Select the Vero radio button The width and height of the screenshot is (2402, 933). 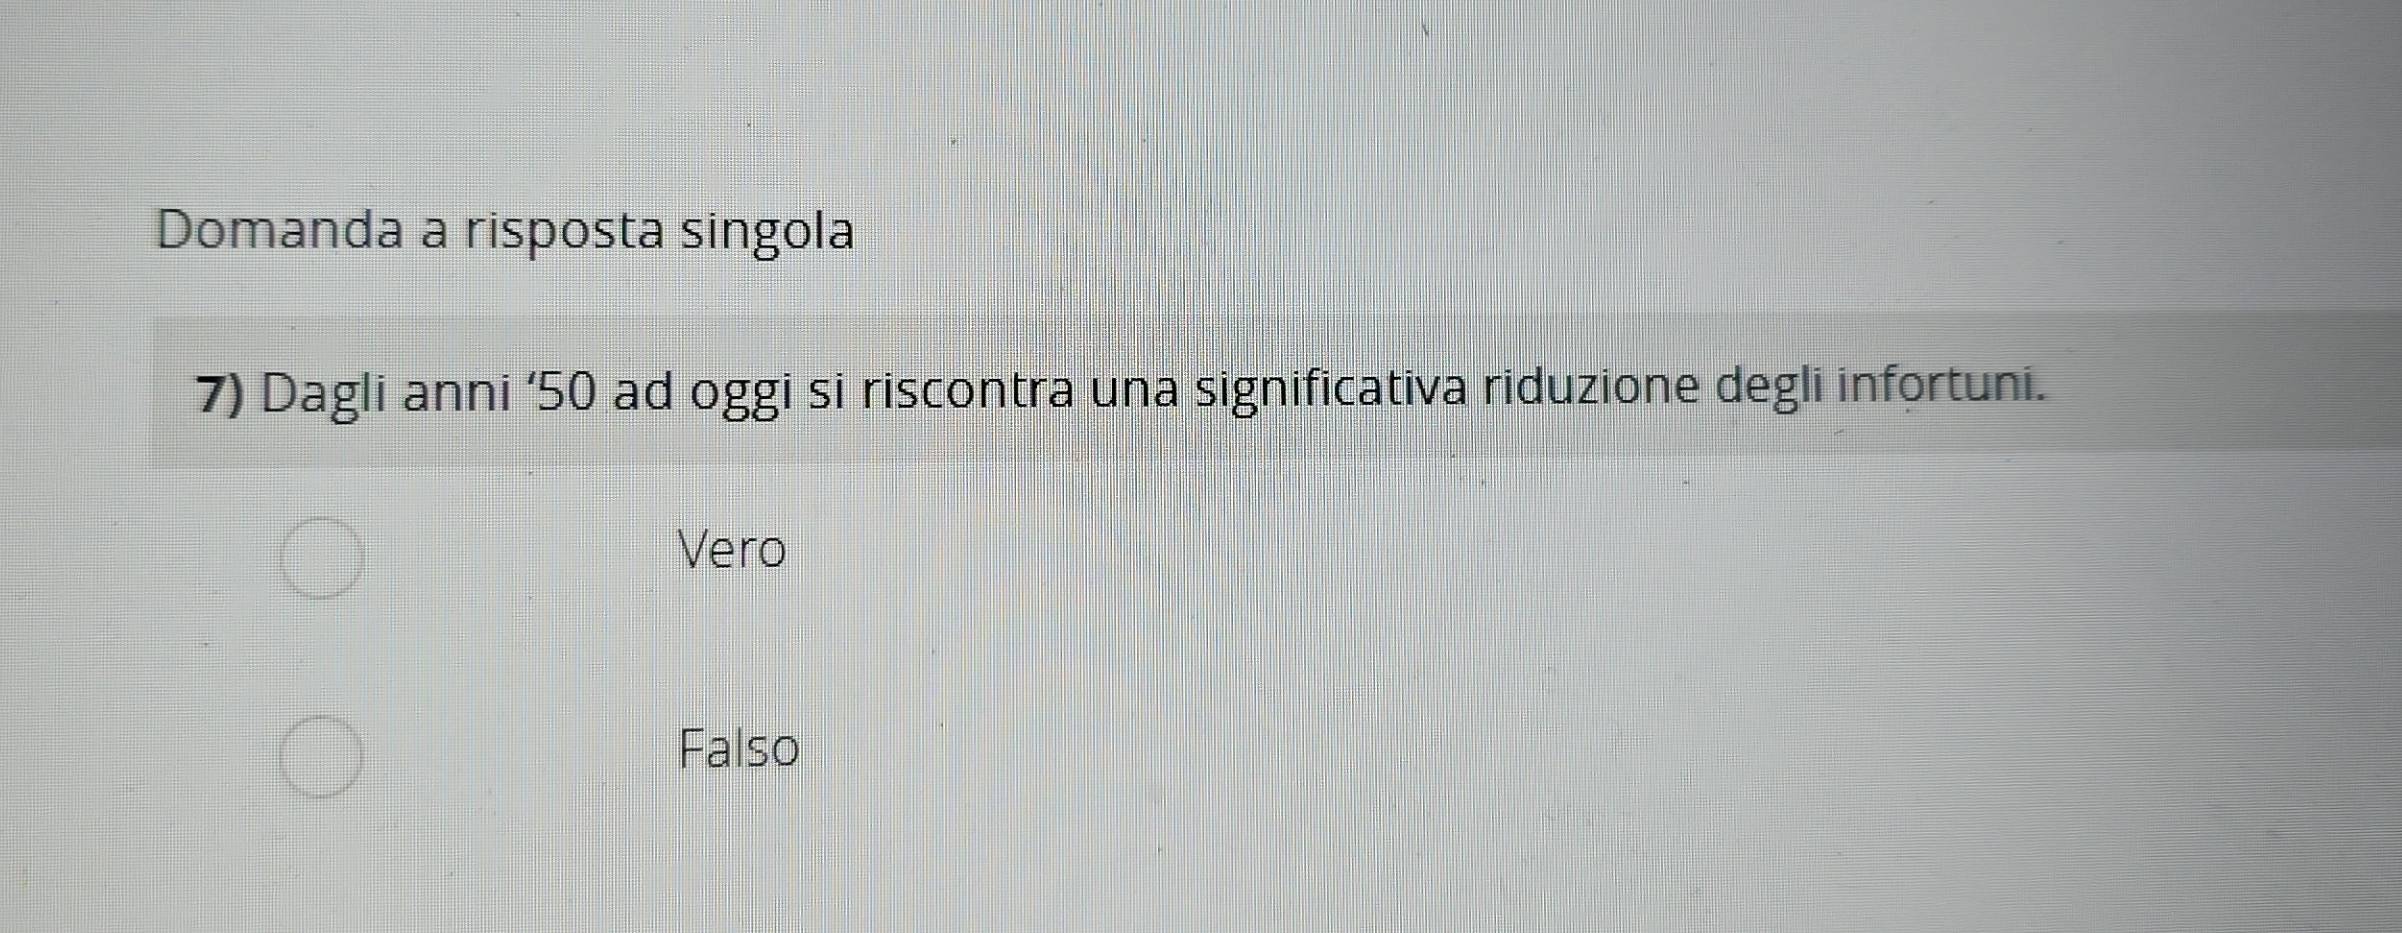click(x=322, y=558)
